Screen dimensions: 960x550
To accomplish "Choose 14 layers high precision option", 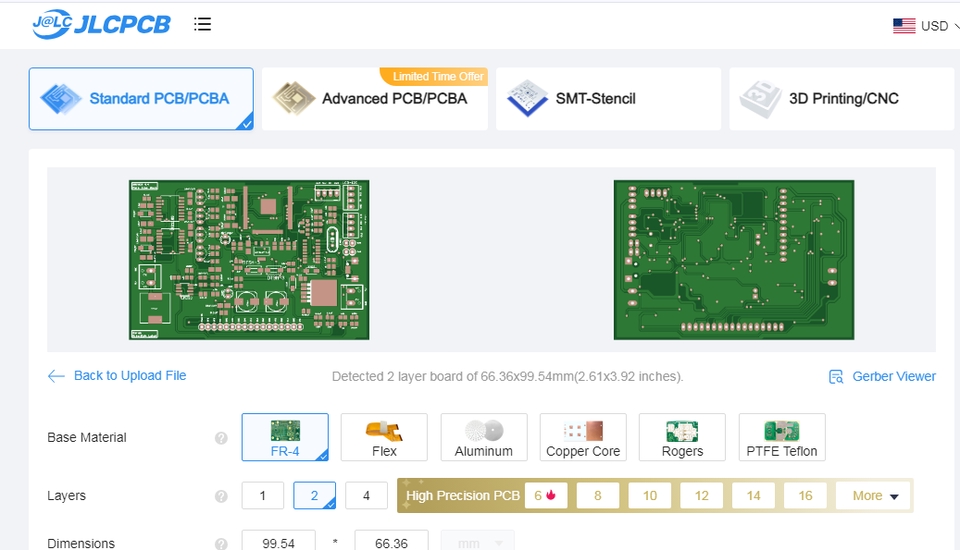I will (753, 495).
